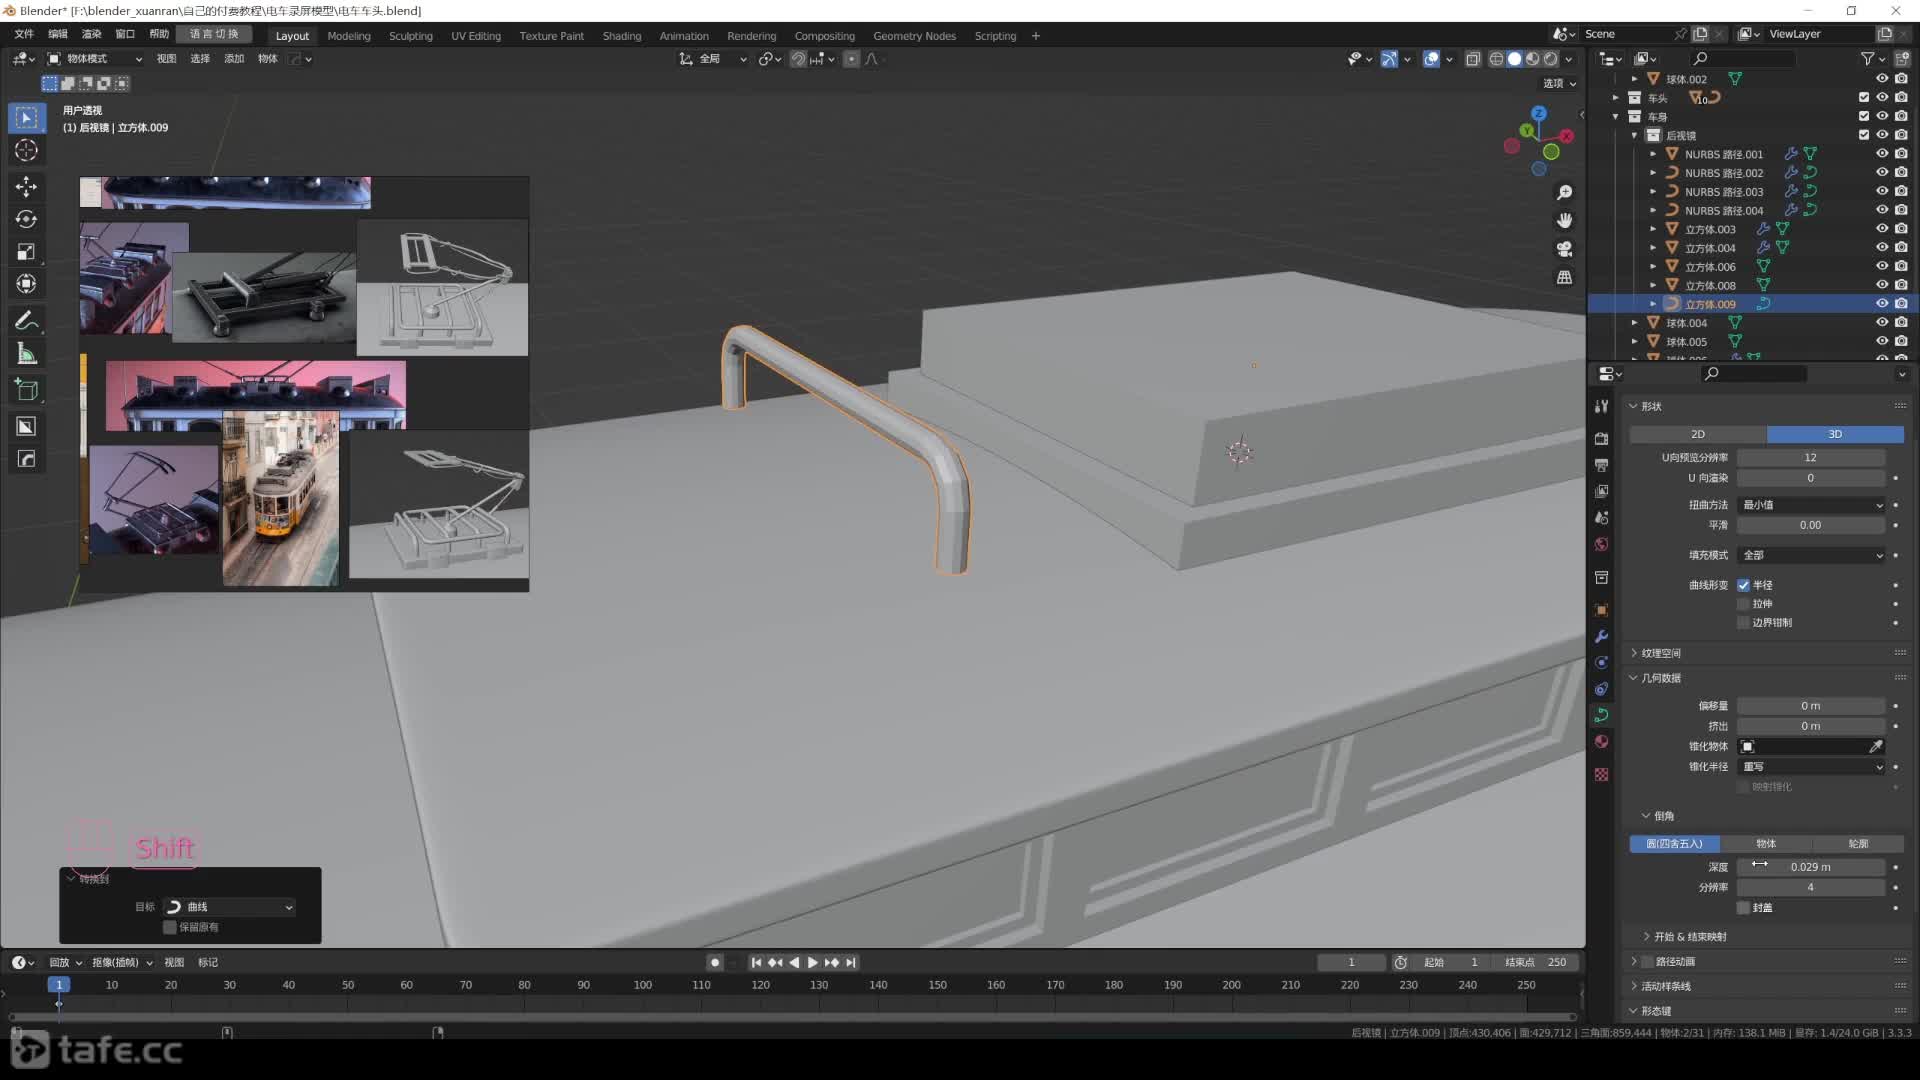Click the taper object eyedropper icon
This screenshot has width=1920, height=1080.
pos(1876,747)
